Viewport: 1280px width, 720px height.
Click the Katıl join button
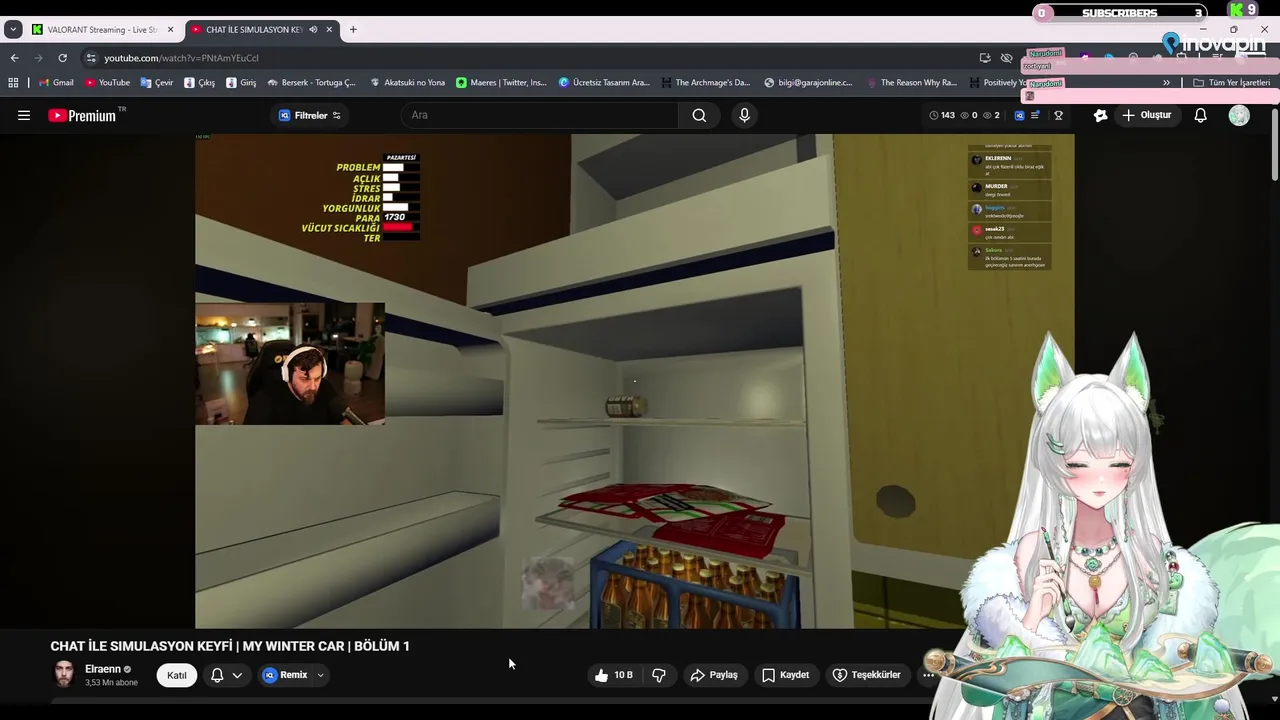tap(177, 675)
